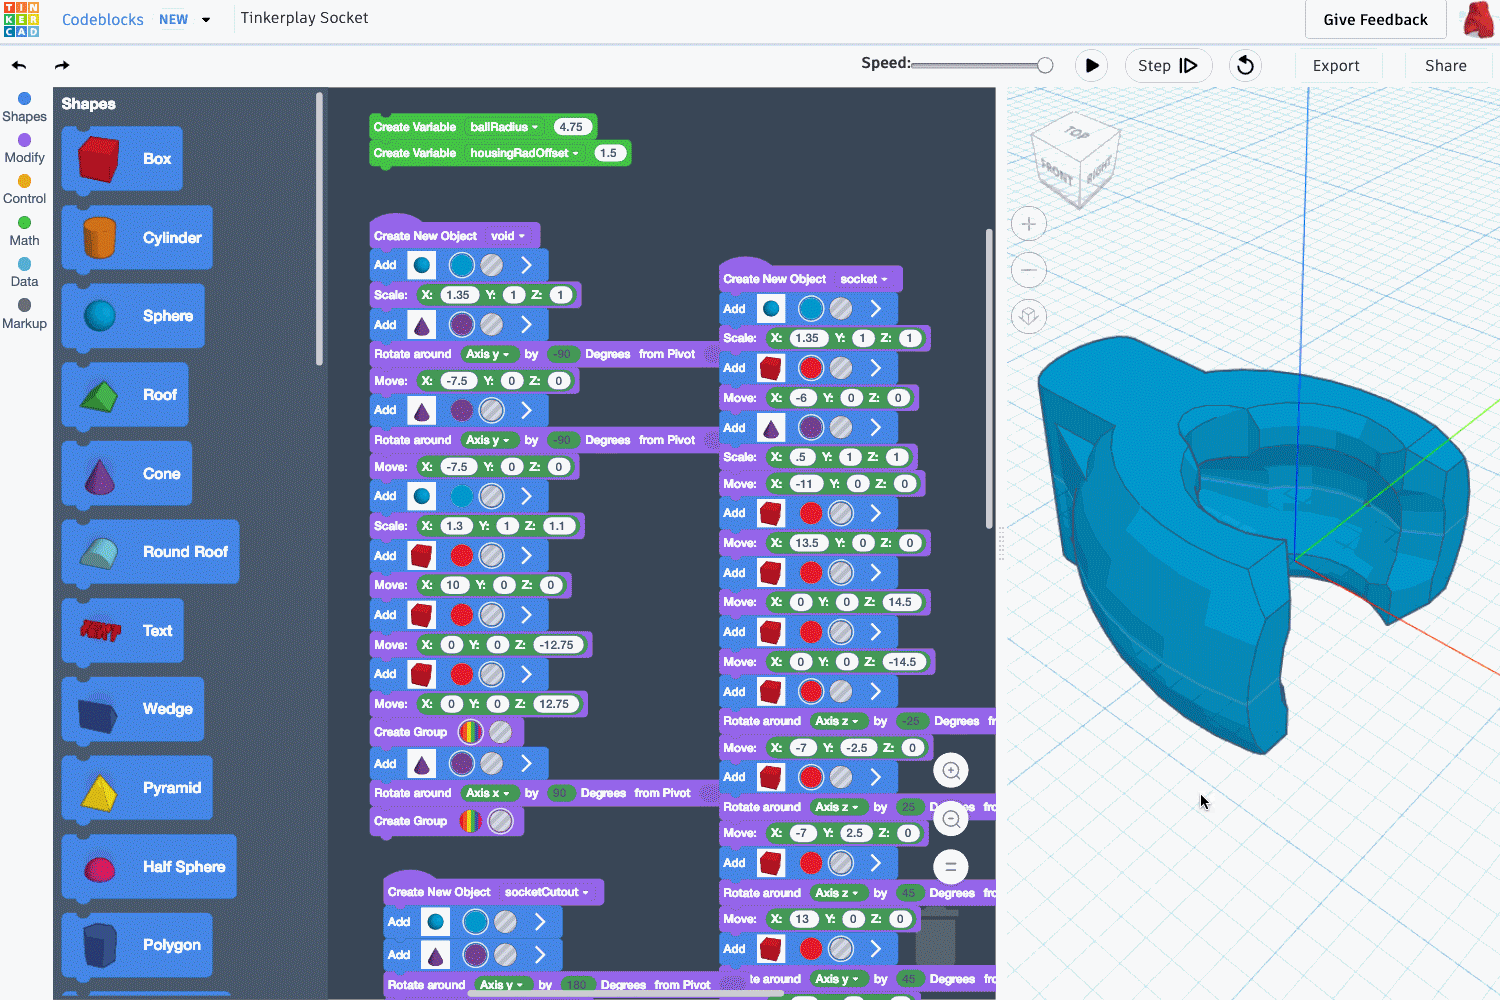The image size is (1500, 1000).
Task: Select solid blue color on void's first Add
Action: (461, 265)
